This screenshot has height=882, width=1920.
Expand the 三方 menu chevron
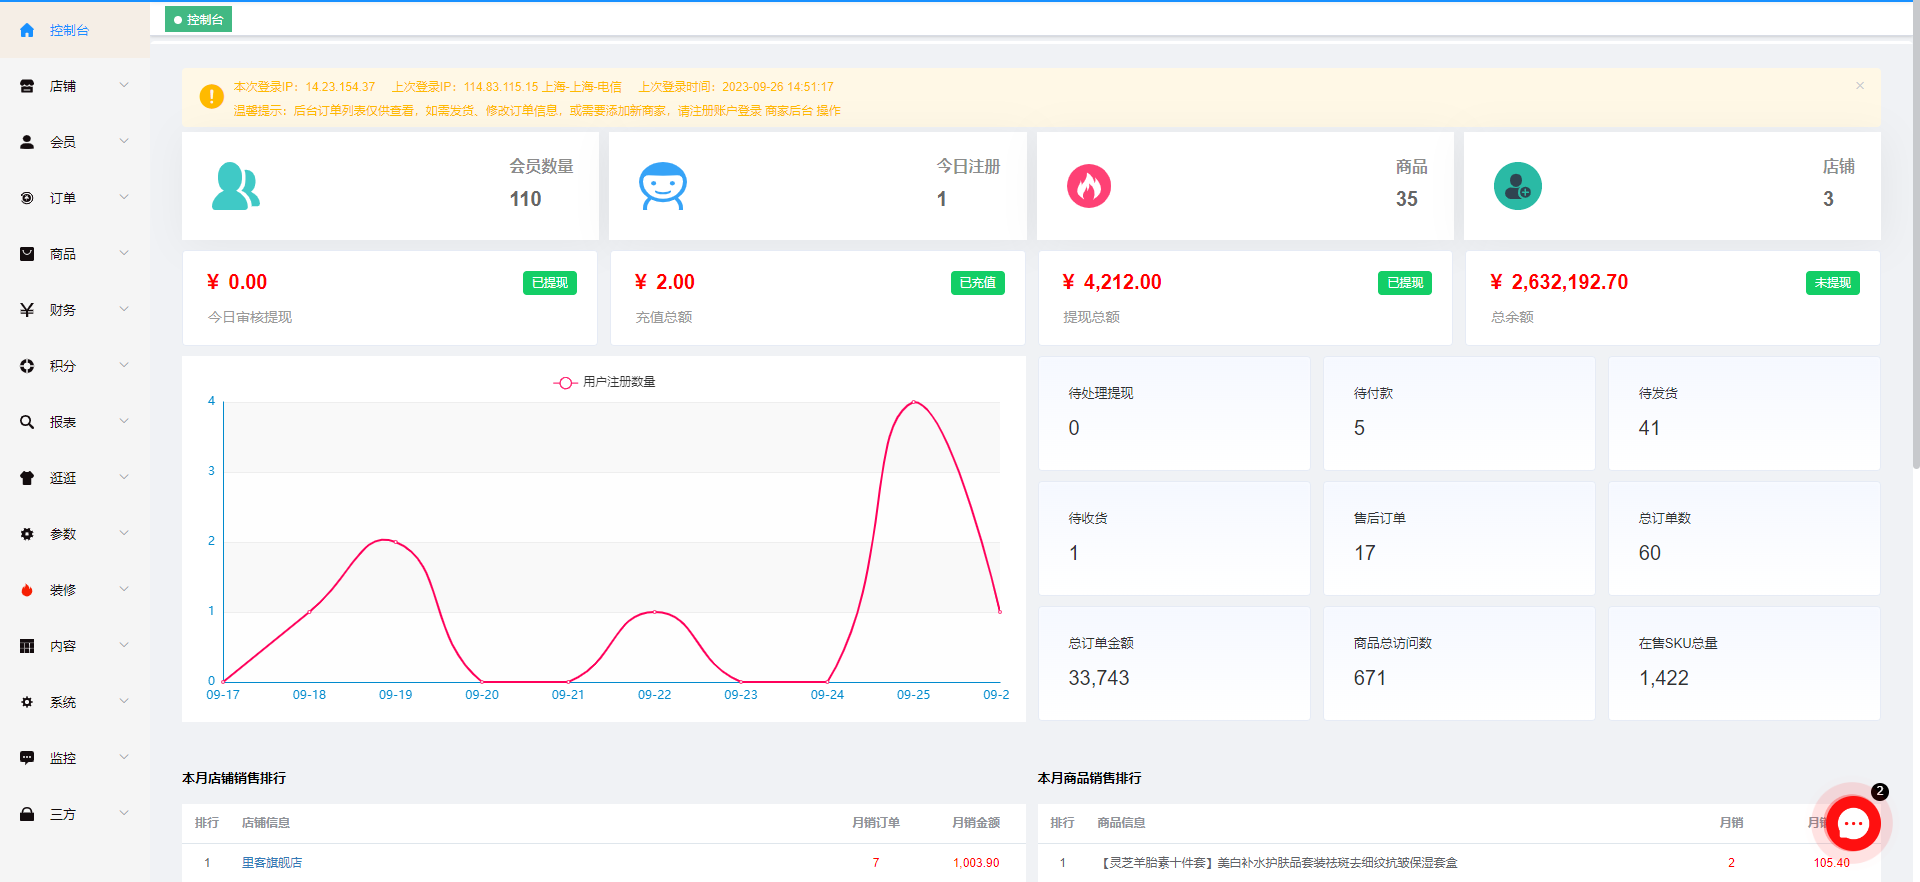(x=124, y=813)
